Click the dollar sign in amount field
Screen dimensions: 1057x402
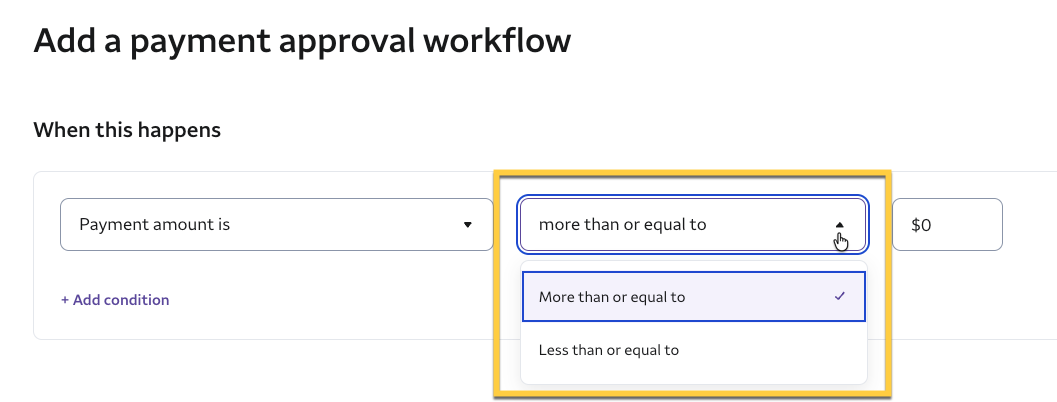tap(916, 225)
